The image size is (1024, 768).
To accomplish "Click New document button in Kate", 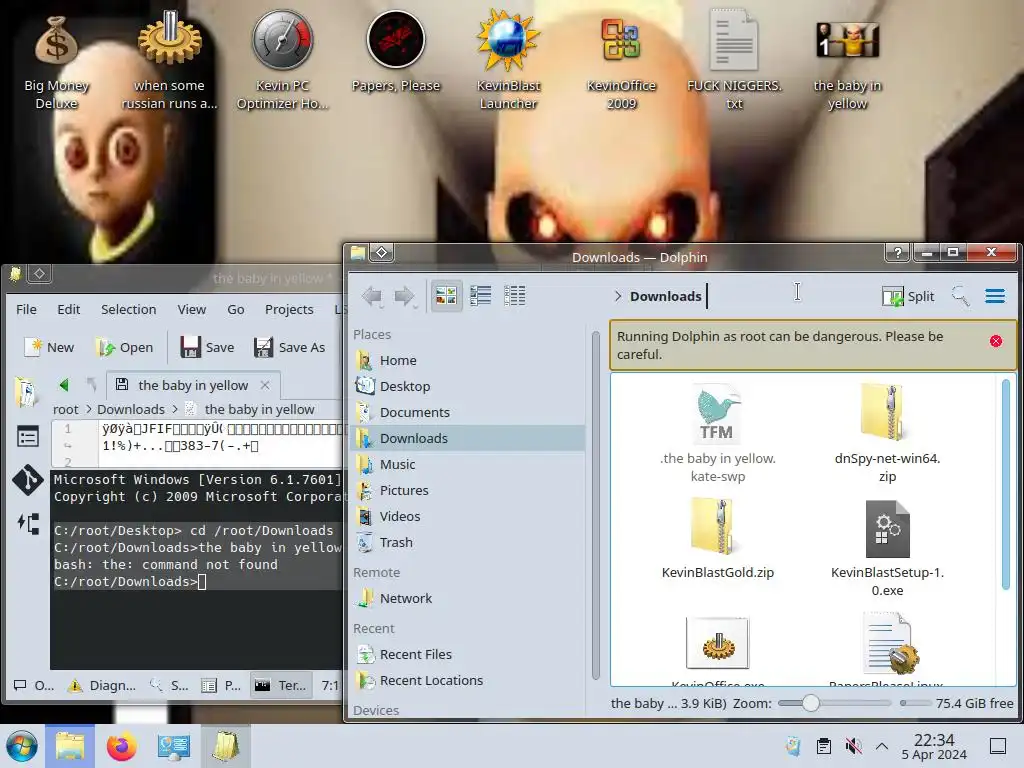I will pyautogui.click(x=50, y=347).
